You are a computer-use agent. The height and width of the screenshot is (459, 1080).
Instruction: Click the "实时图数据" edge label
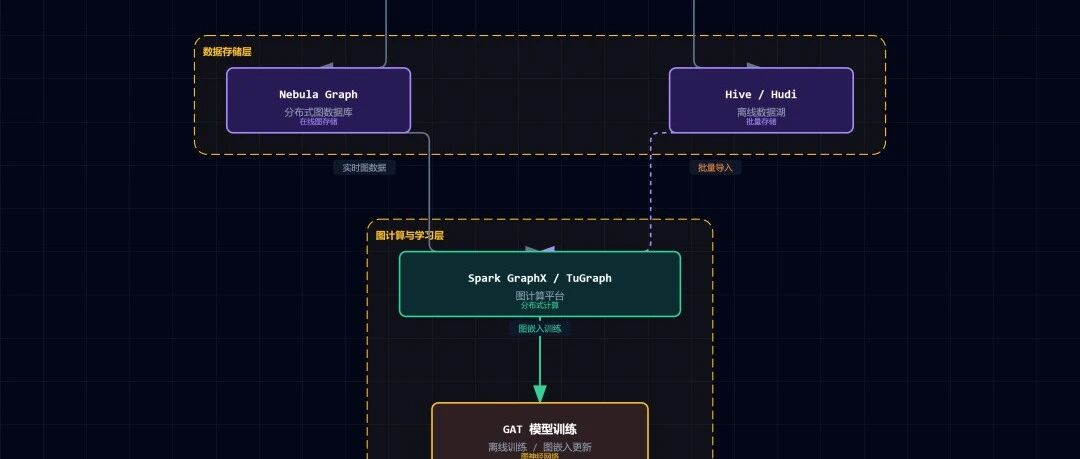(364, 167)
